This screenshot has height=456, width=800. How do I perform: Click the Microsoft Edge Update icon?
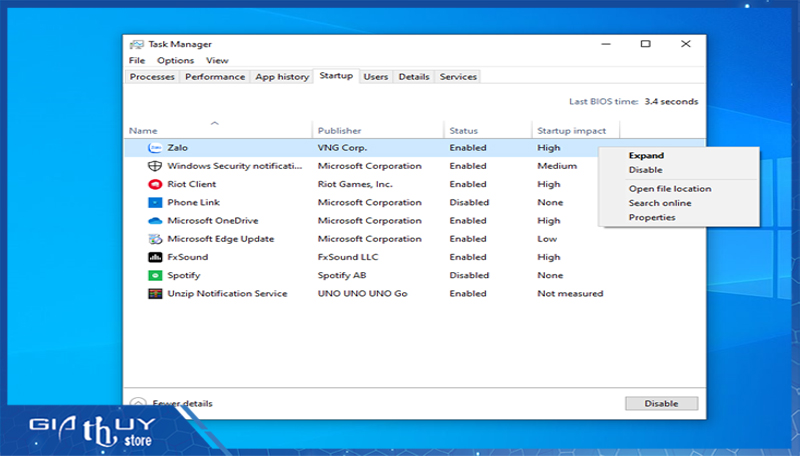(155, 239)
